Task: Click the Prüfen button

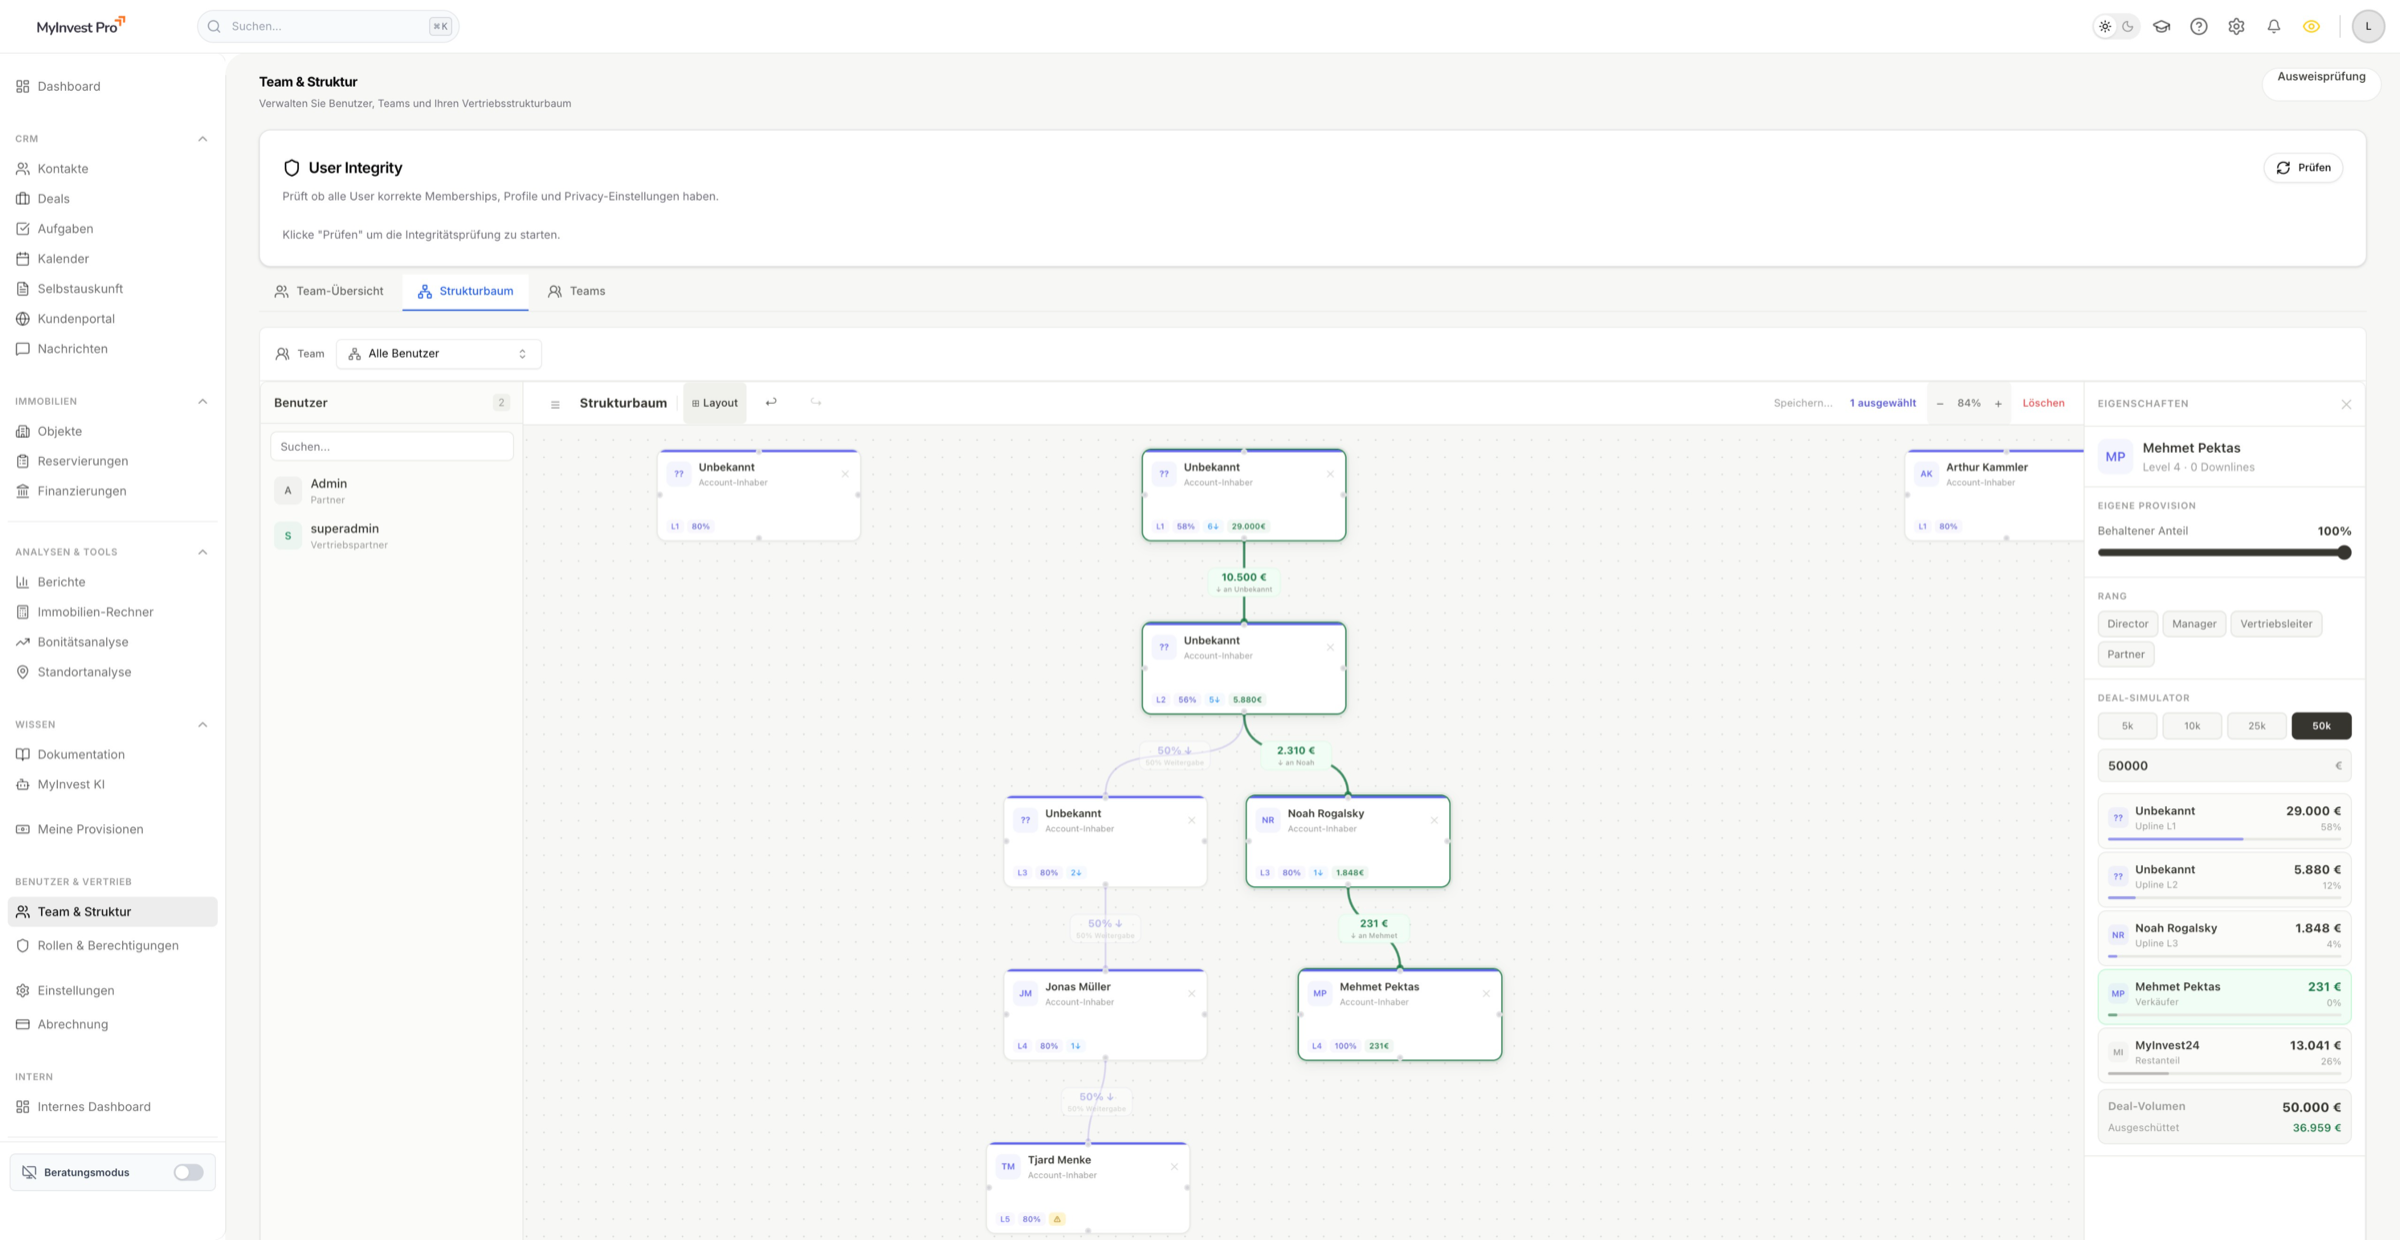Action: 2303,168
